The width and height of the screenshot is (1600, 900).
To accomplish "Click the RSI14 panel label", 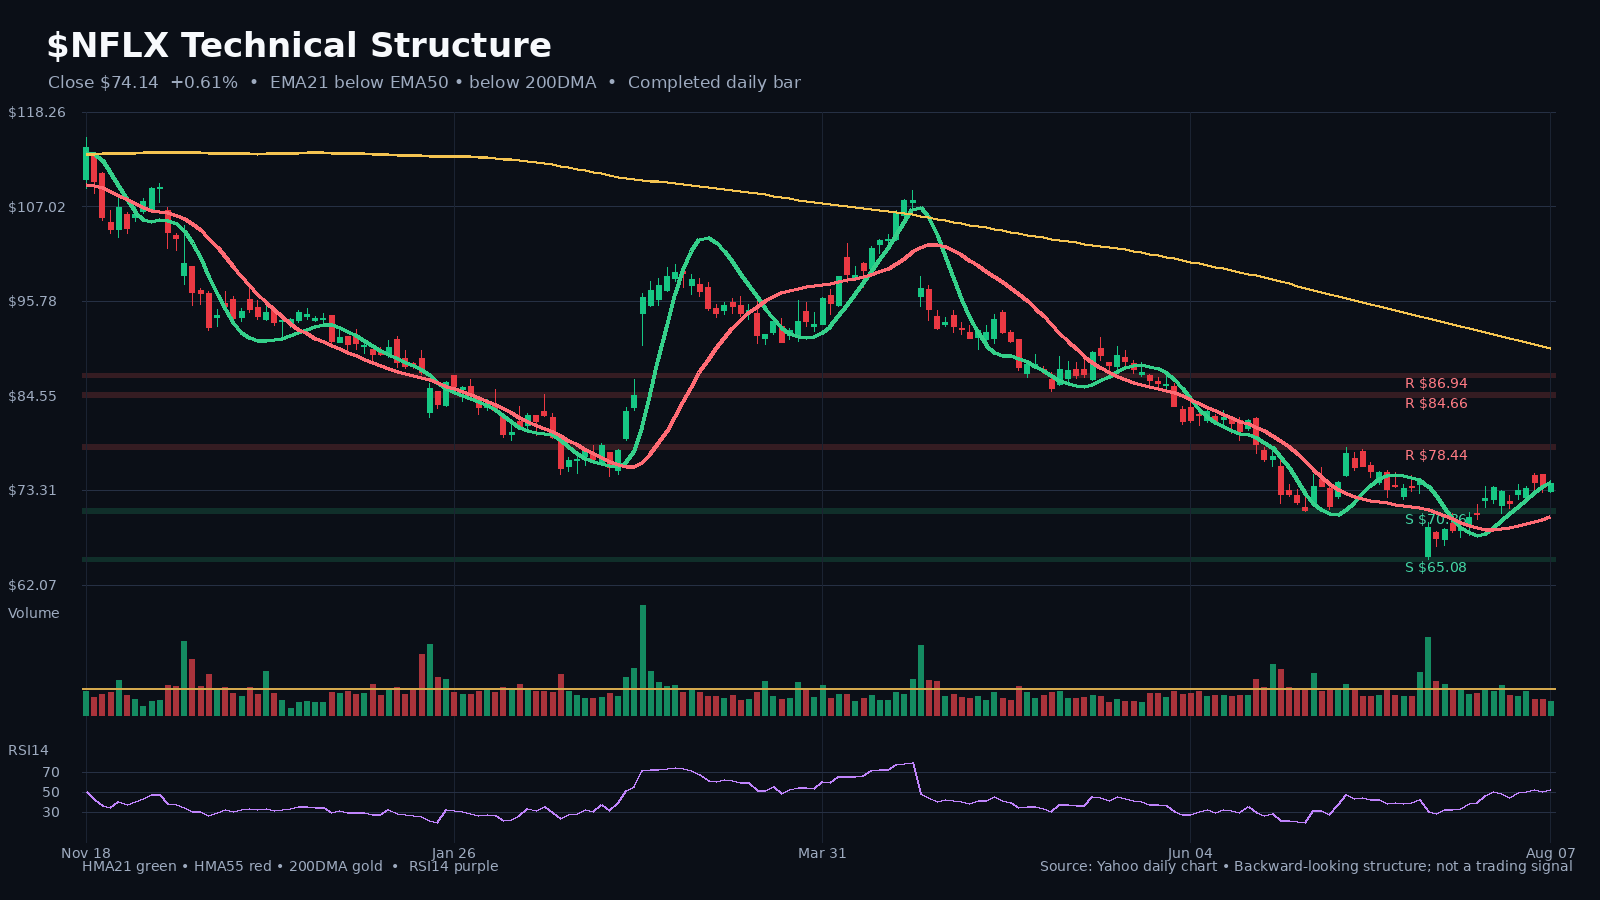I will coord(28,750).
